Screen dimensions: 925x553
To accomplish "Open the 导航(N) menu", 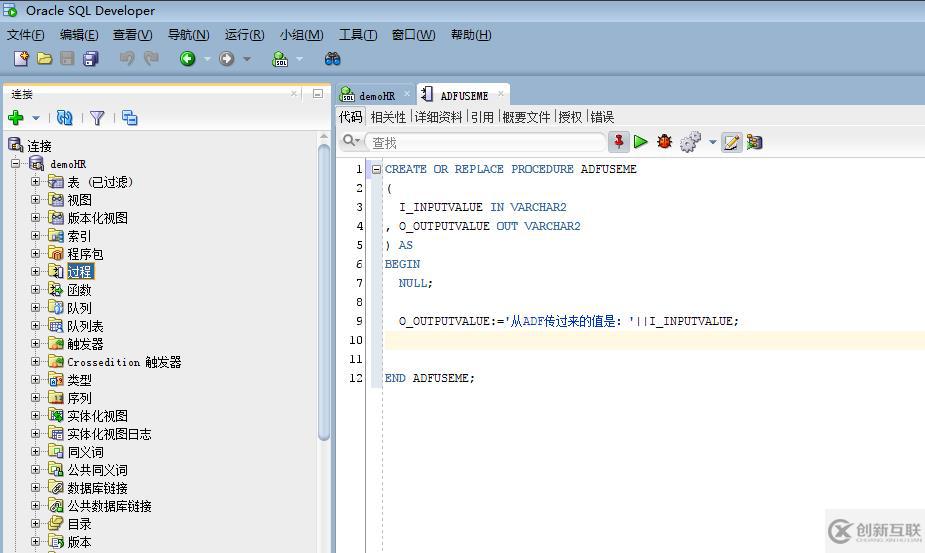I will pyautogui.click(x=189, y=35).
